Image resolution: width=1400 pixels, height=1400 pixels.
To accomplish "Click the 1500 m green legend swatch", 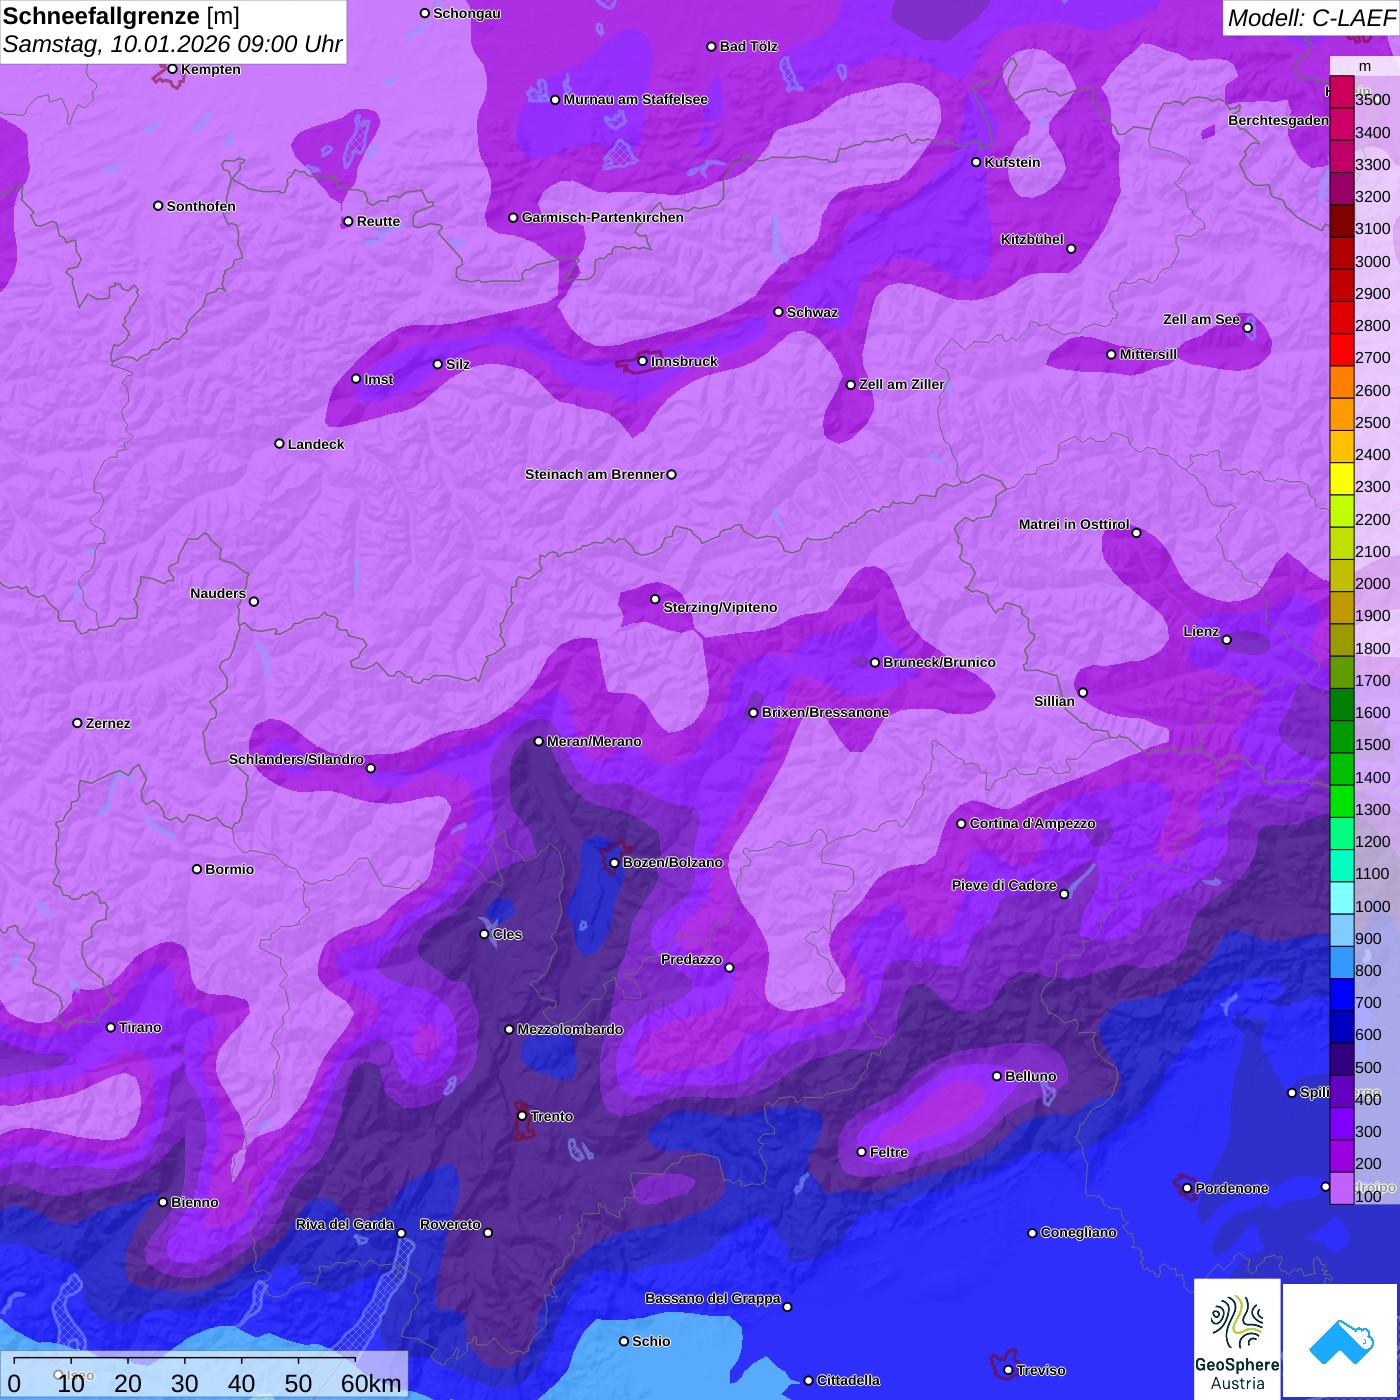I will (x=1341, y=737).
